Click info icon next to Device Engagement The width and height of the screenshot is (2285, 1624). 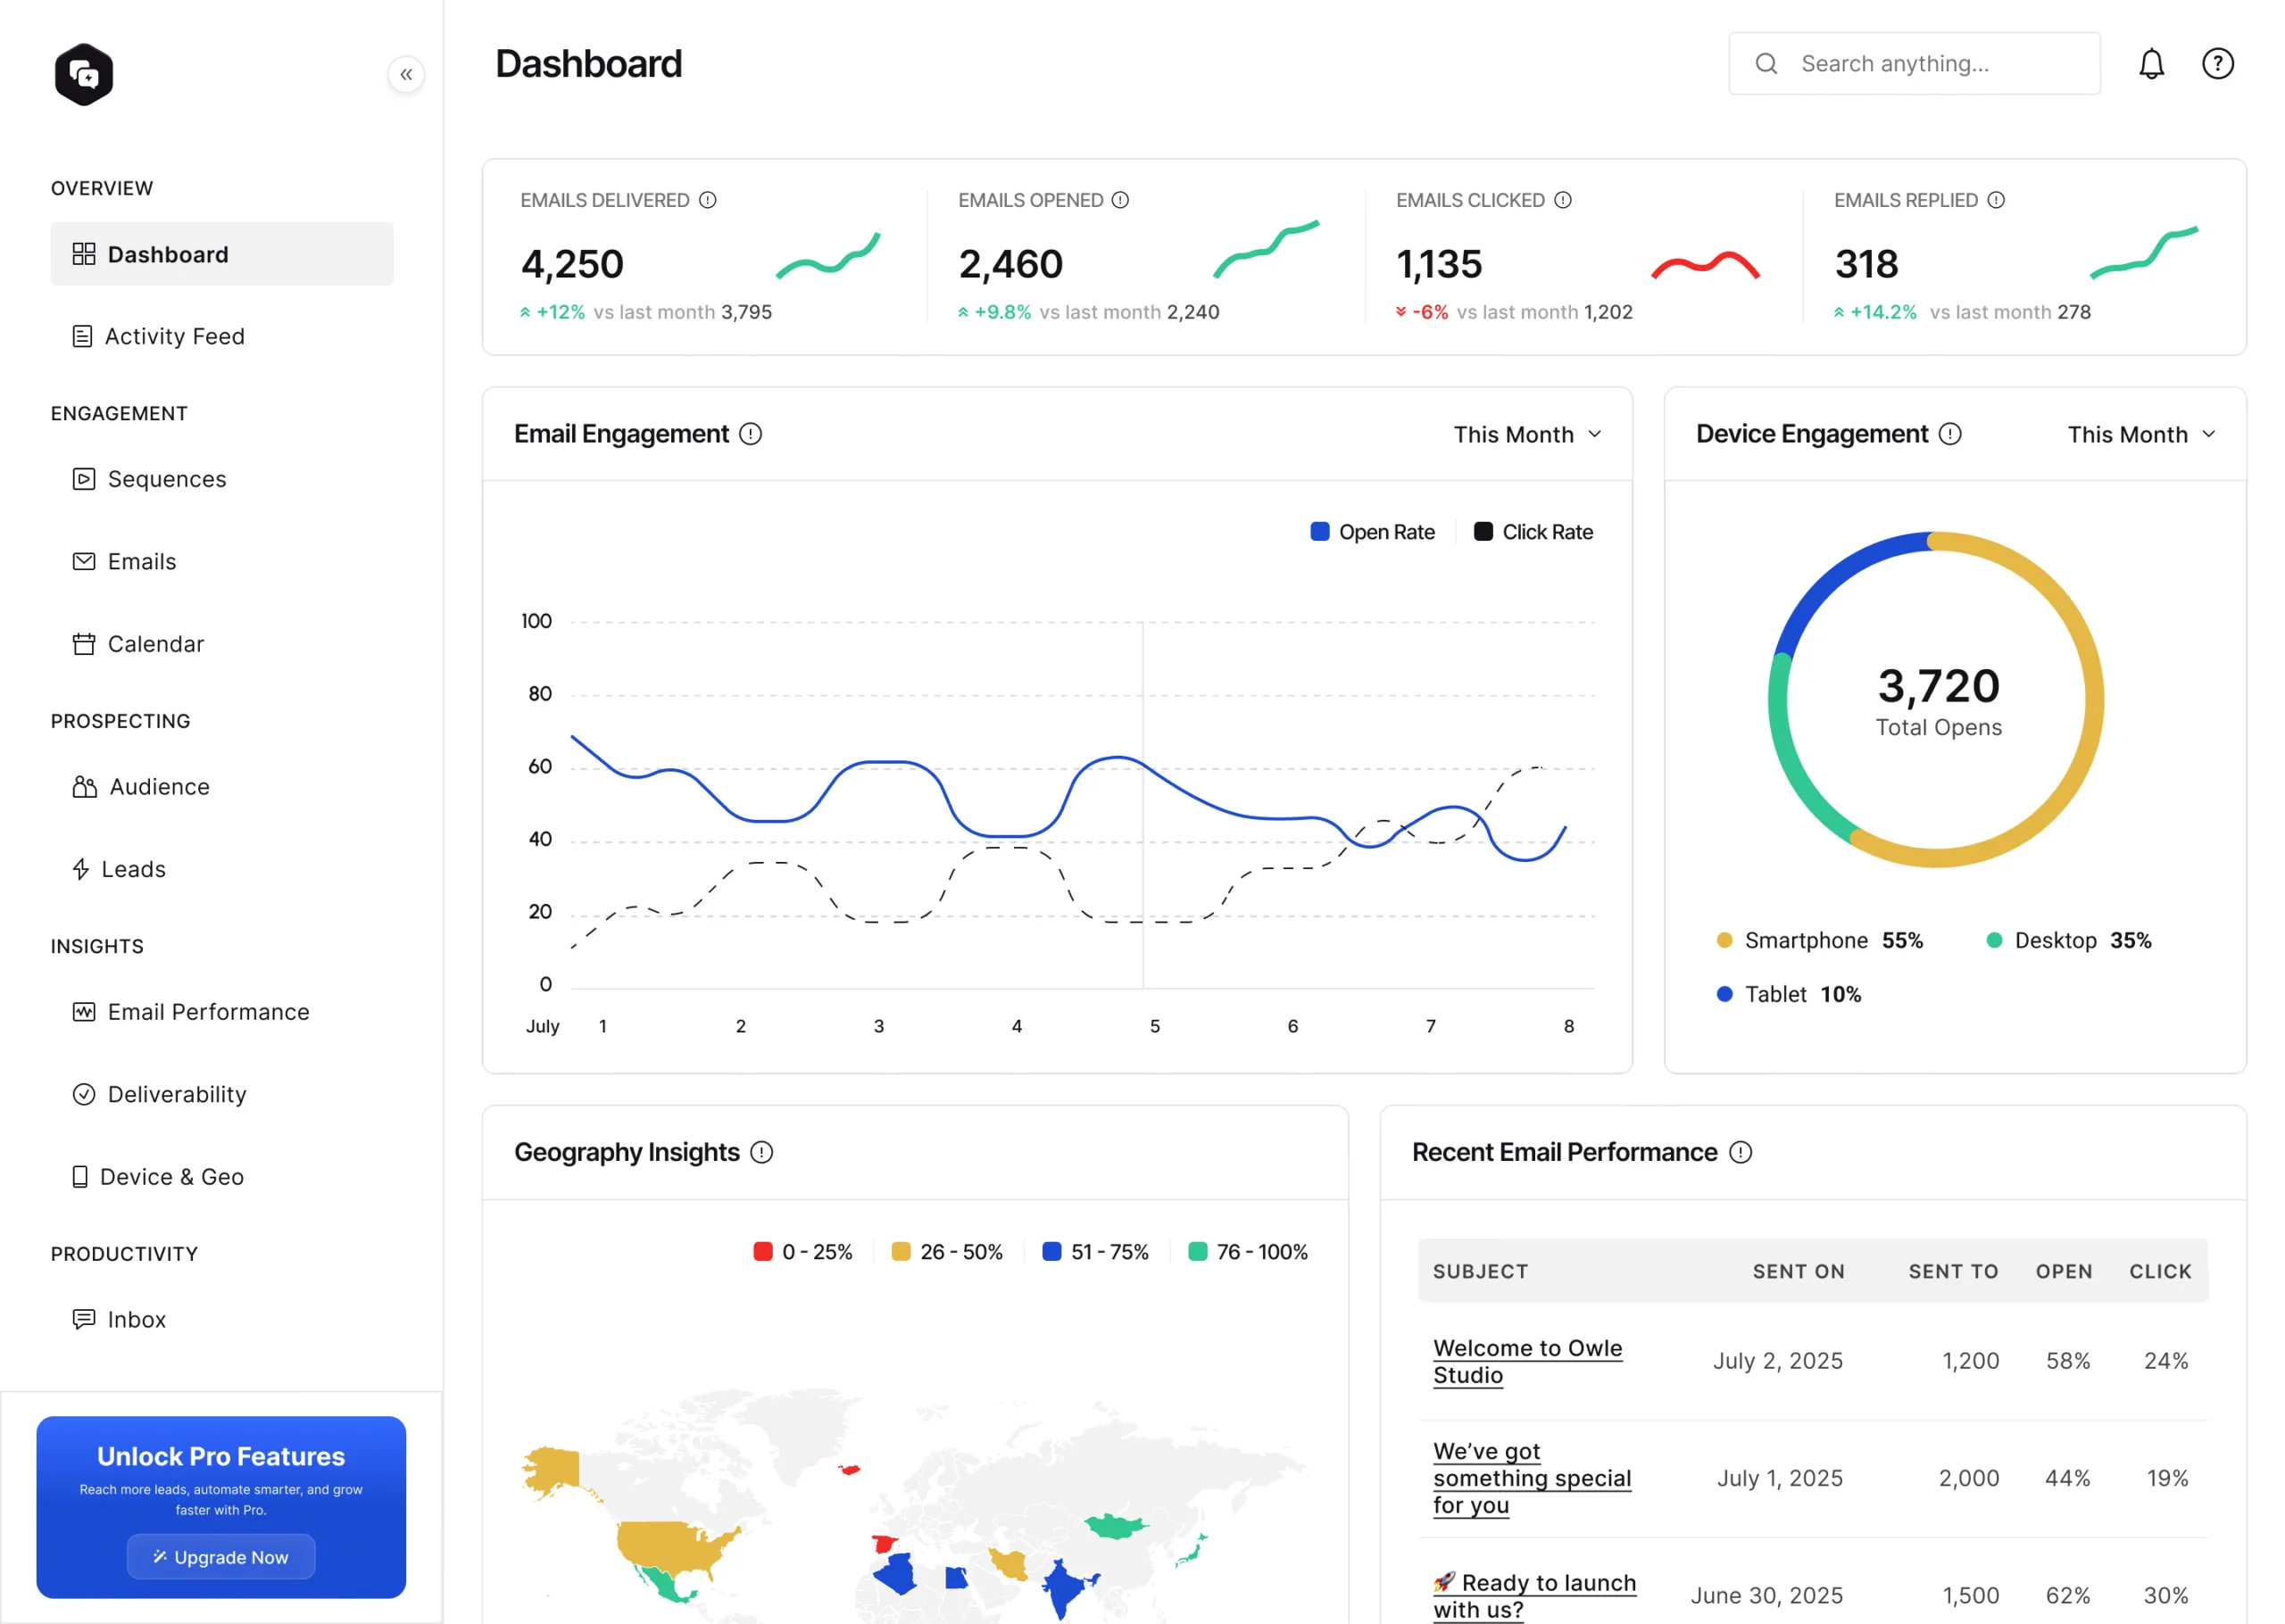tap(1949, 434)
